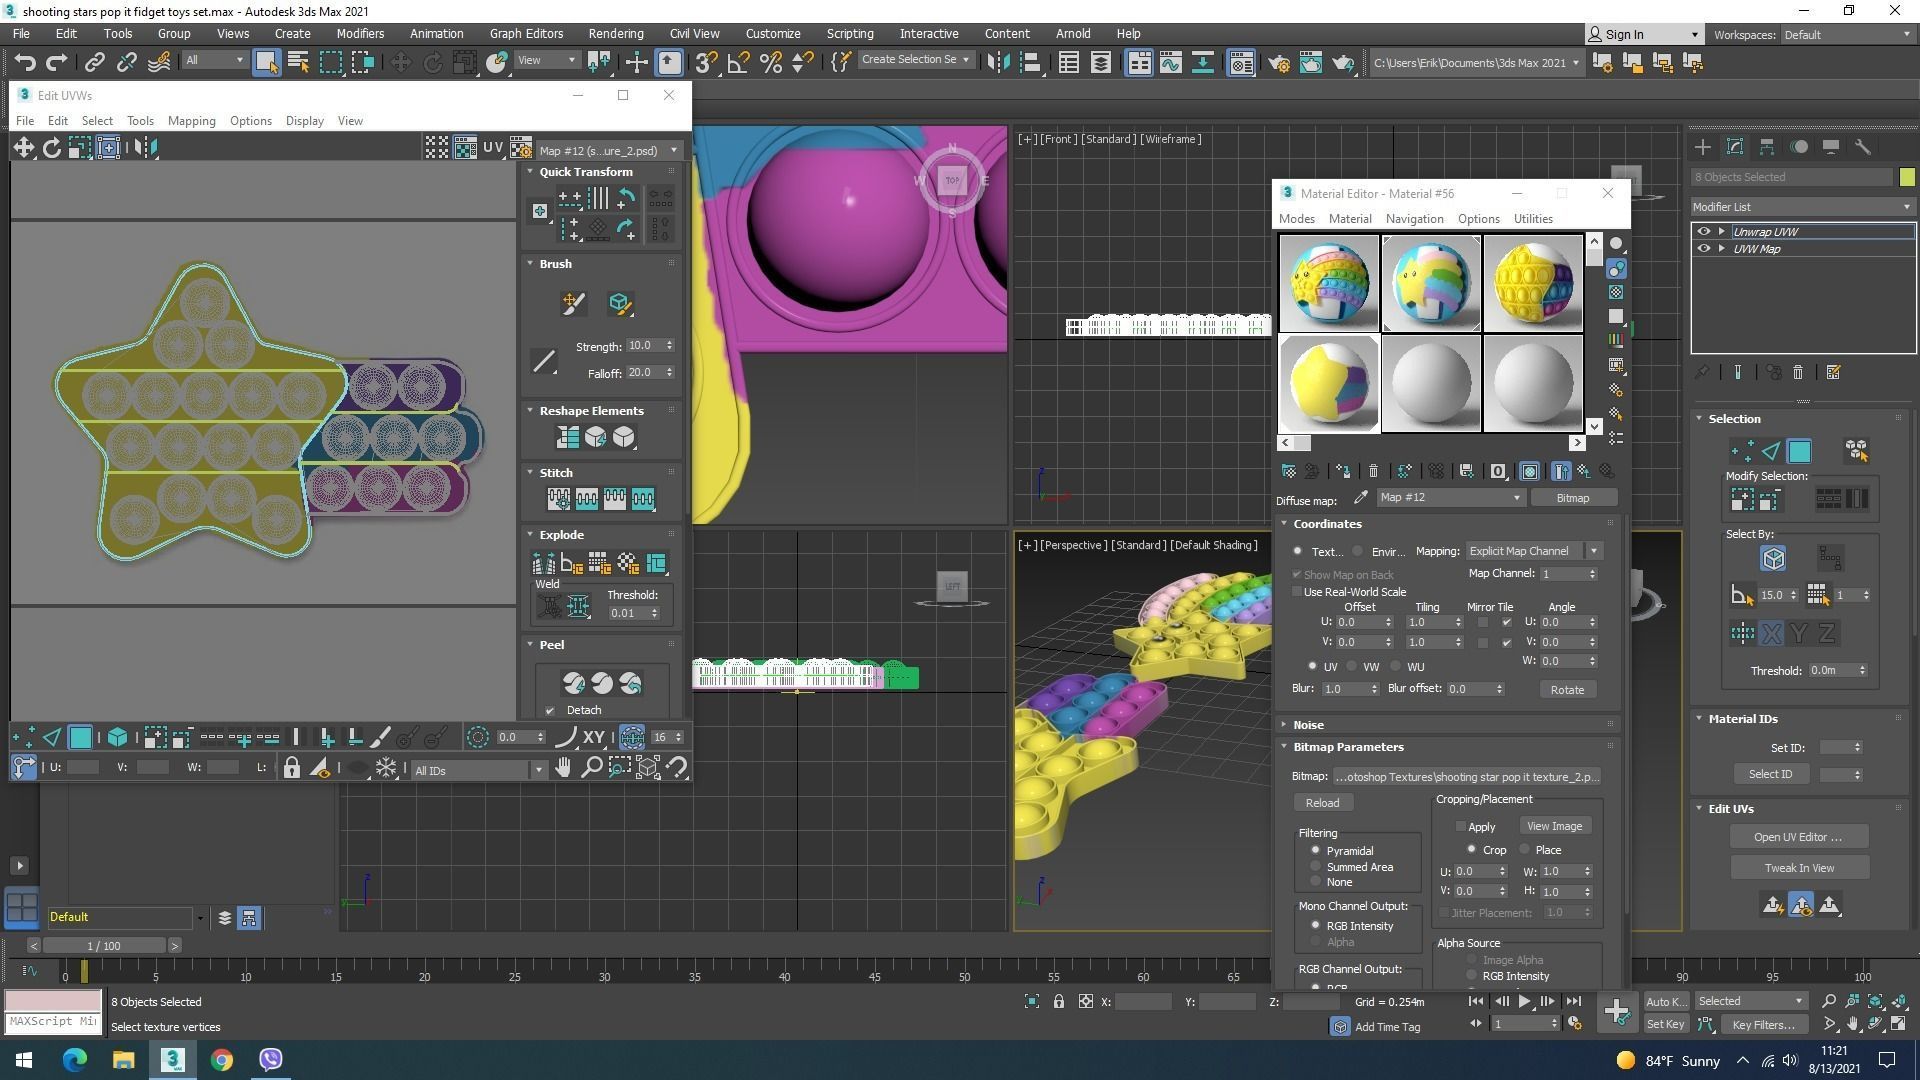Click the object color swatch beside object name
The height and width of the screenshot is (1080, 1920).
tap(1907, 177)
